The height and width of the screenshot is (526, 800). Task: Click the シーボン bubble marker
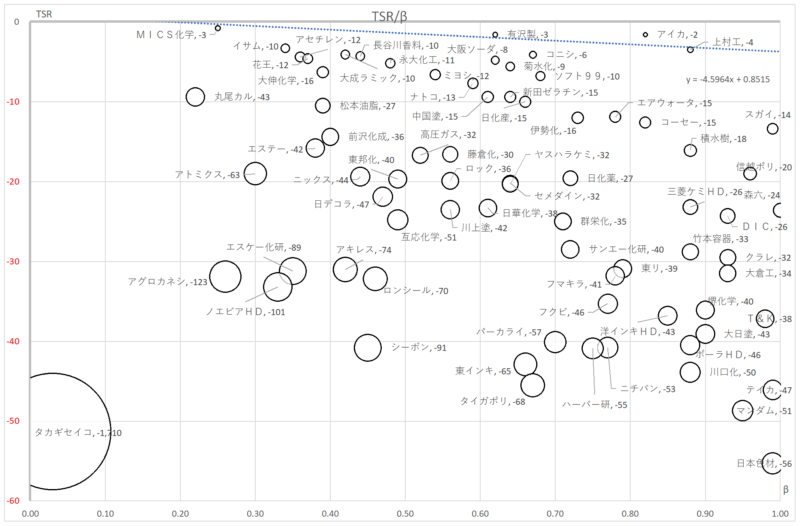click(x=368, y=348)
